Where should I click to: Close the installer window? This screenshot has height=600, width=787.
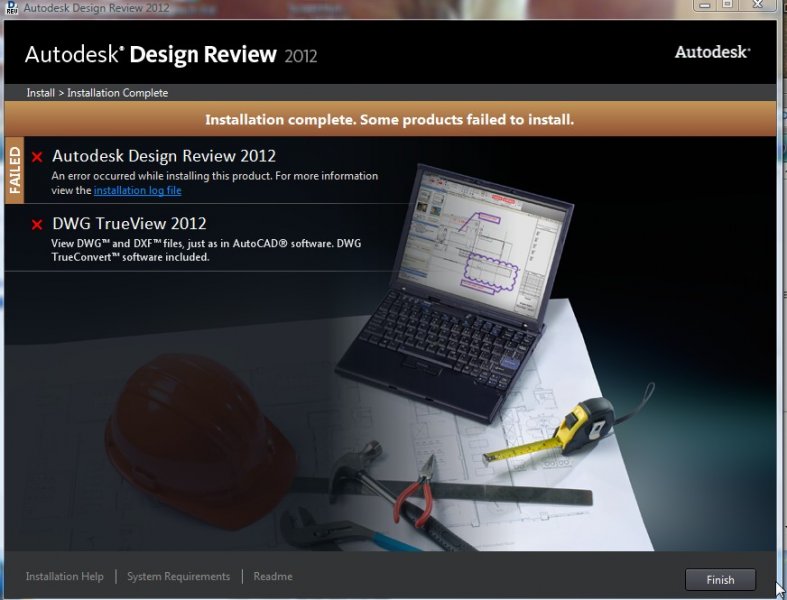point(758,5)
